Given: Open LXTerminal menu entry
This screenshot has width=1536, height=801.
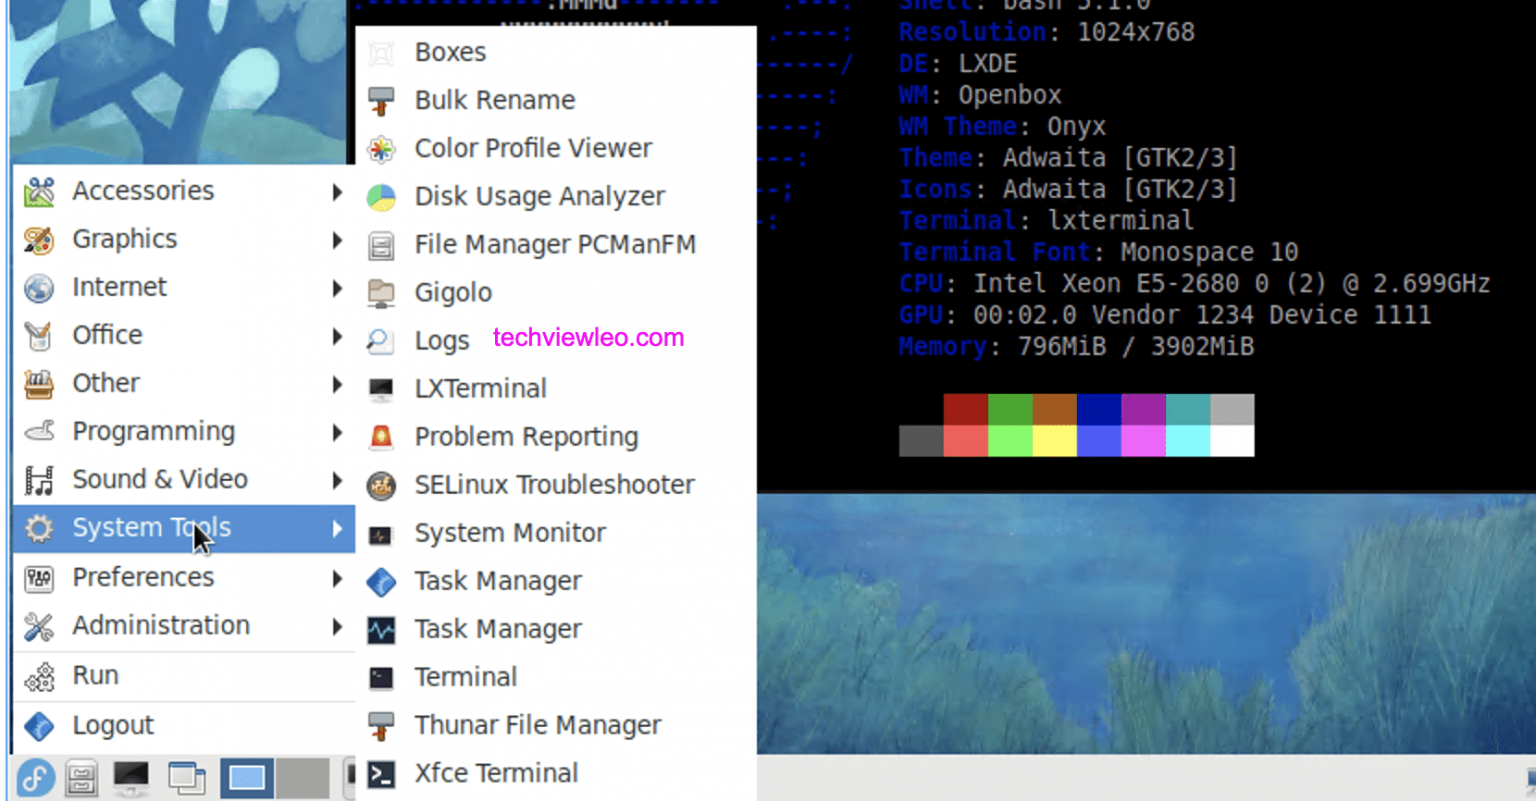Looking at the screenshot, I should tap(556, 389).
